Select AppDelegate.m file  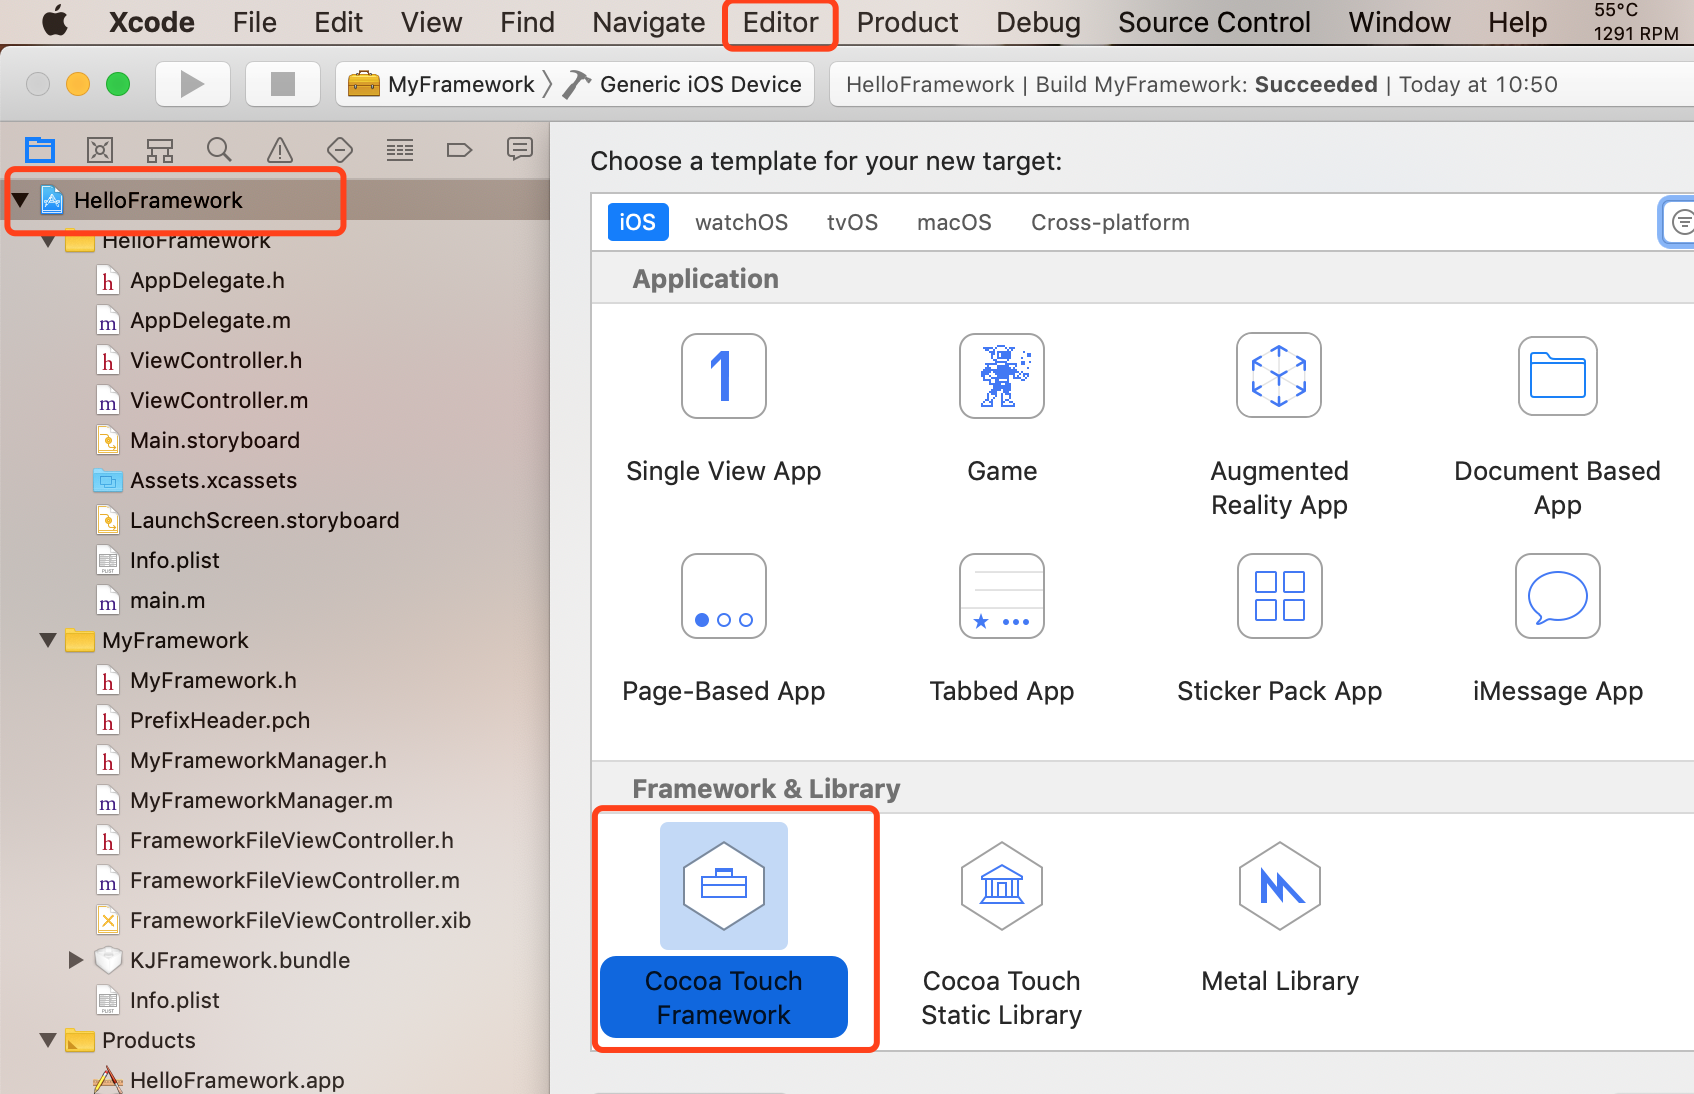click(x=210, y=320)
